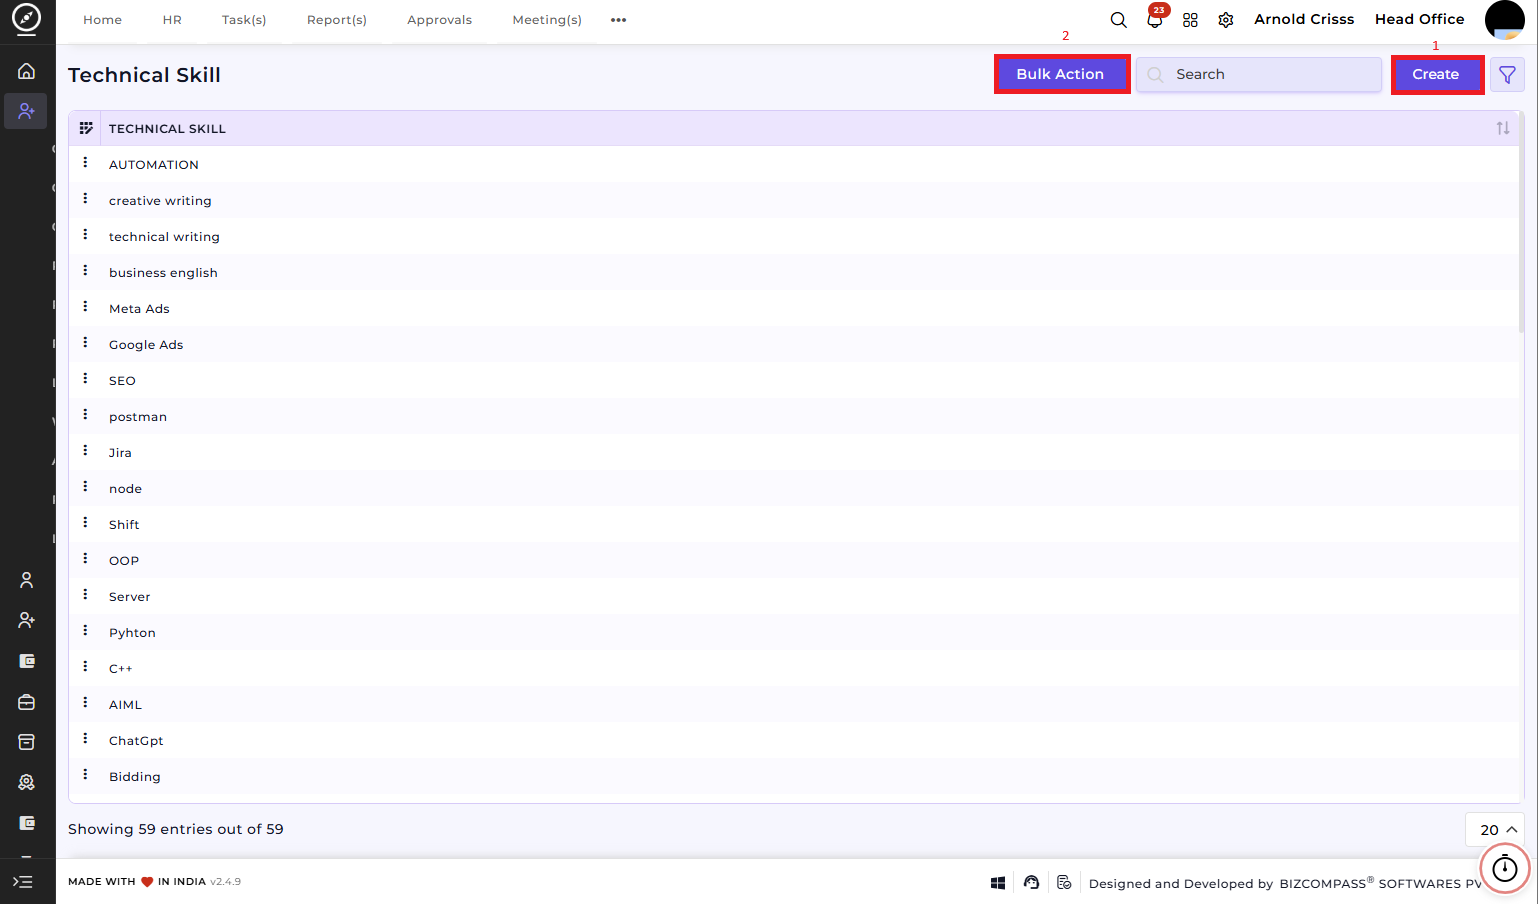Open row options for postman
The image size is (1538, 904).
[x=85, y=414]
